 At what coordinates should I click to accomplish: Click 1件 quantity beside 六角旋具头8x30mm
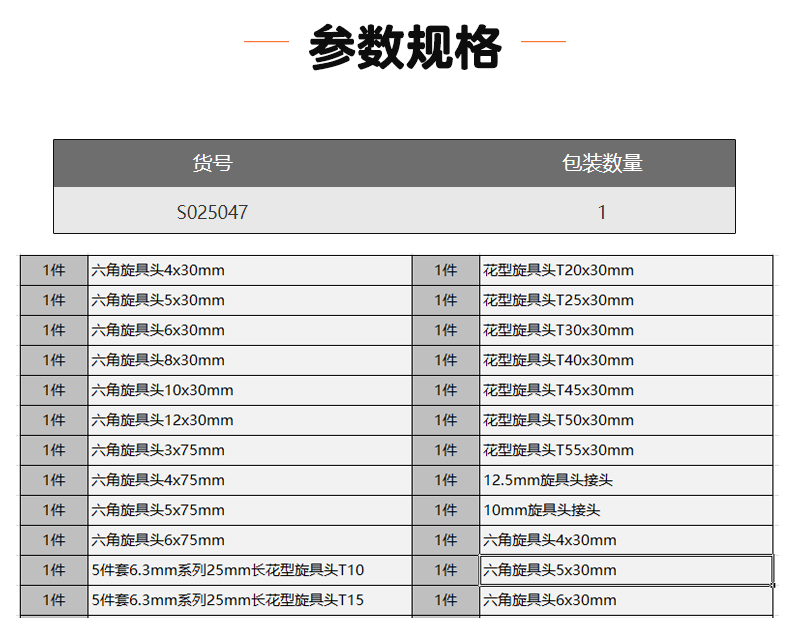(54, 361)
